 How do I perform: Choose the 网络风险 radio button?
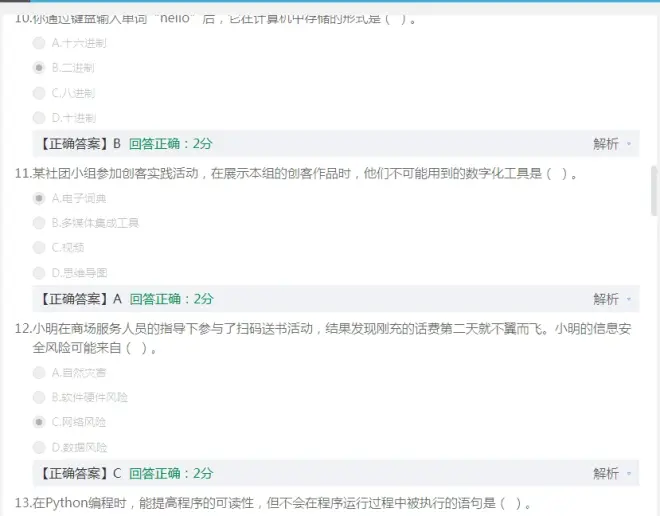39,422
